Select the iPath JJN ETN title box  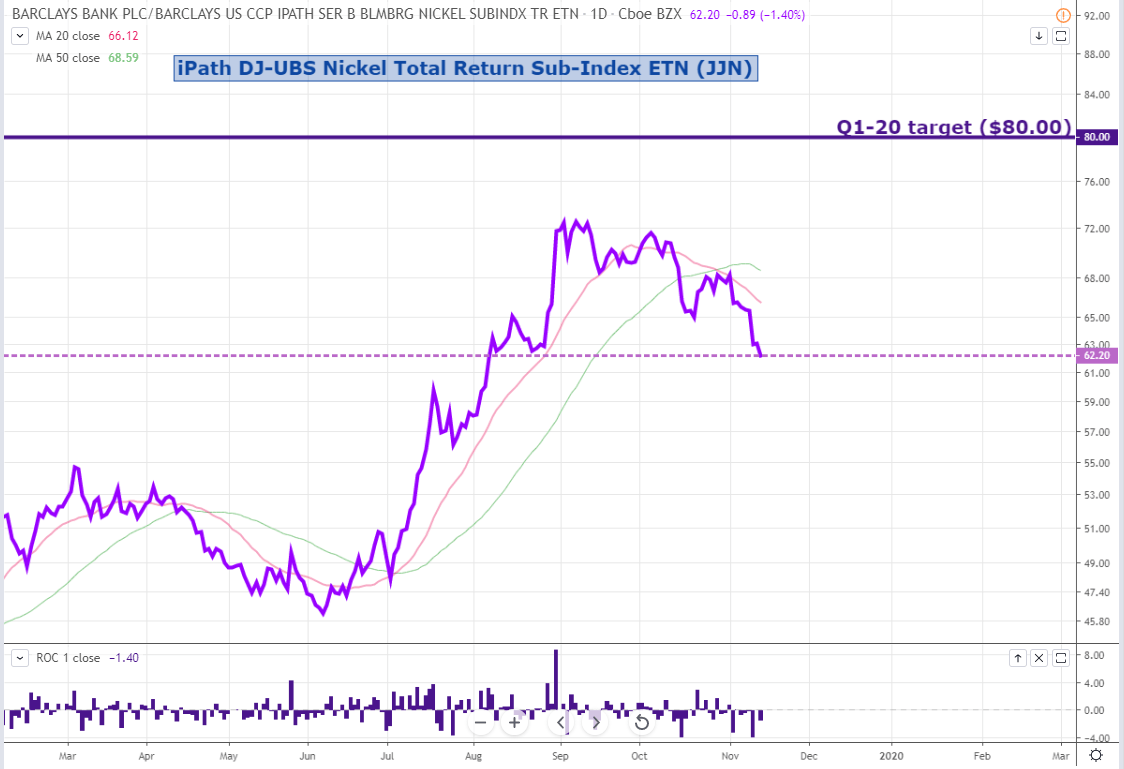[465, 68]
